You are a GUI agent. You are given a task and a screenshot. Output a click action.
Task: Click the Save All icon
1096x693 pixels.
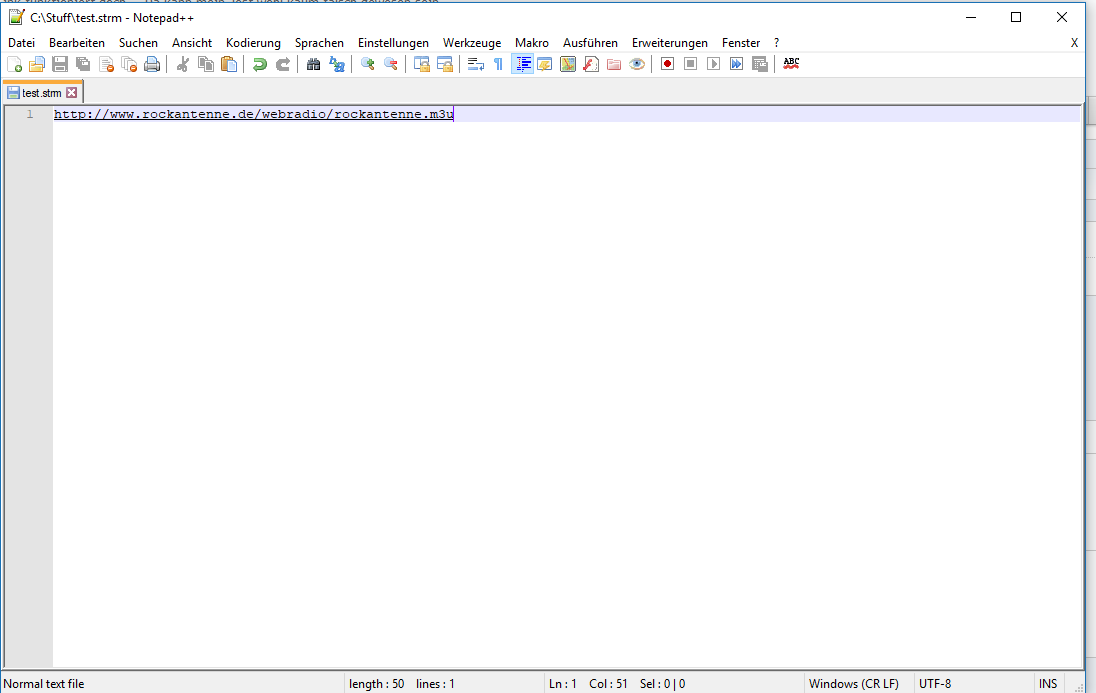(83, 64)
